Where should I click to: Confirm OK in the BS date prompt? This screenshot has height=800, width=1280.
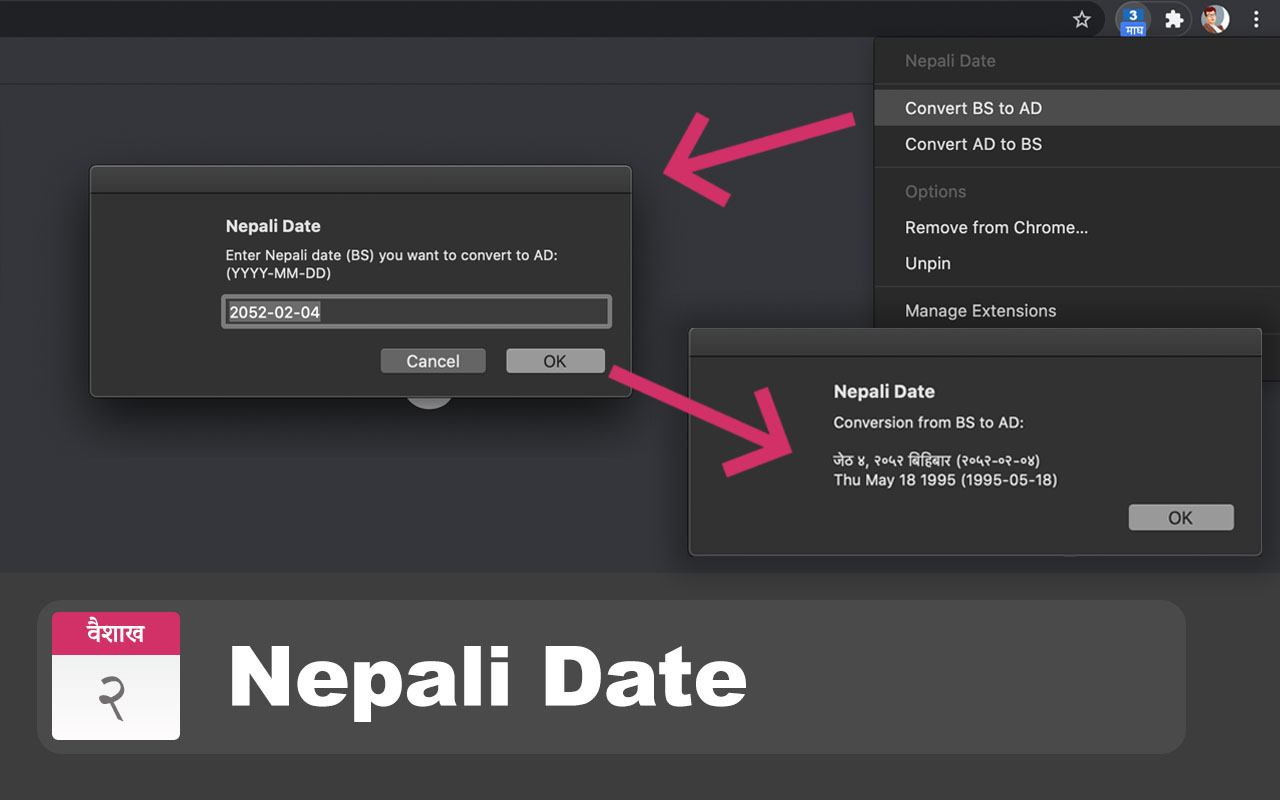coord(555,361)
